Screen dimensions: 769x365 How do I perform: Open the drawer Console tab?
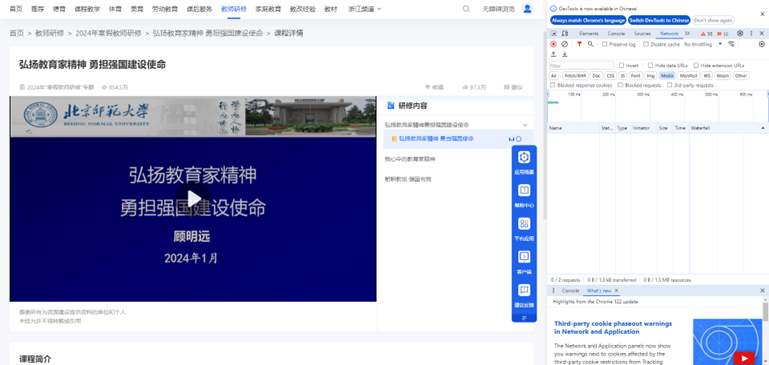click(570, 291)
